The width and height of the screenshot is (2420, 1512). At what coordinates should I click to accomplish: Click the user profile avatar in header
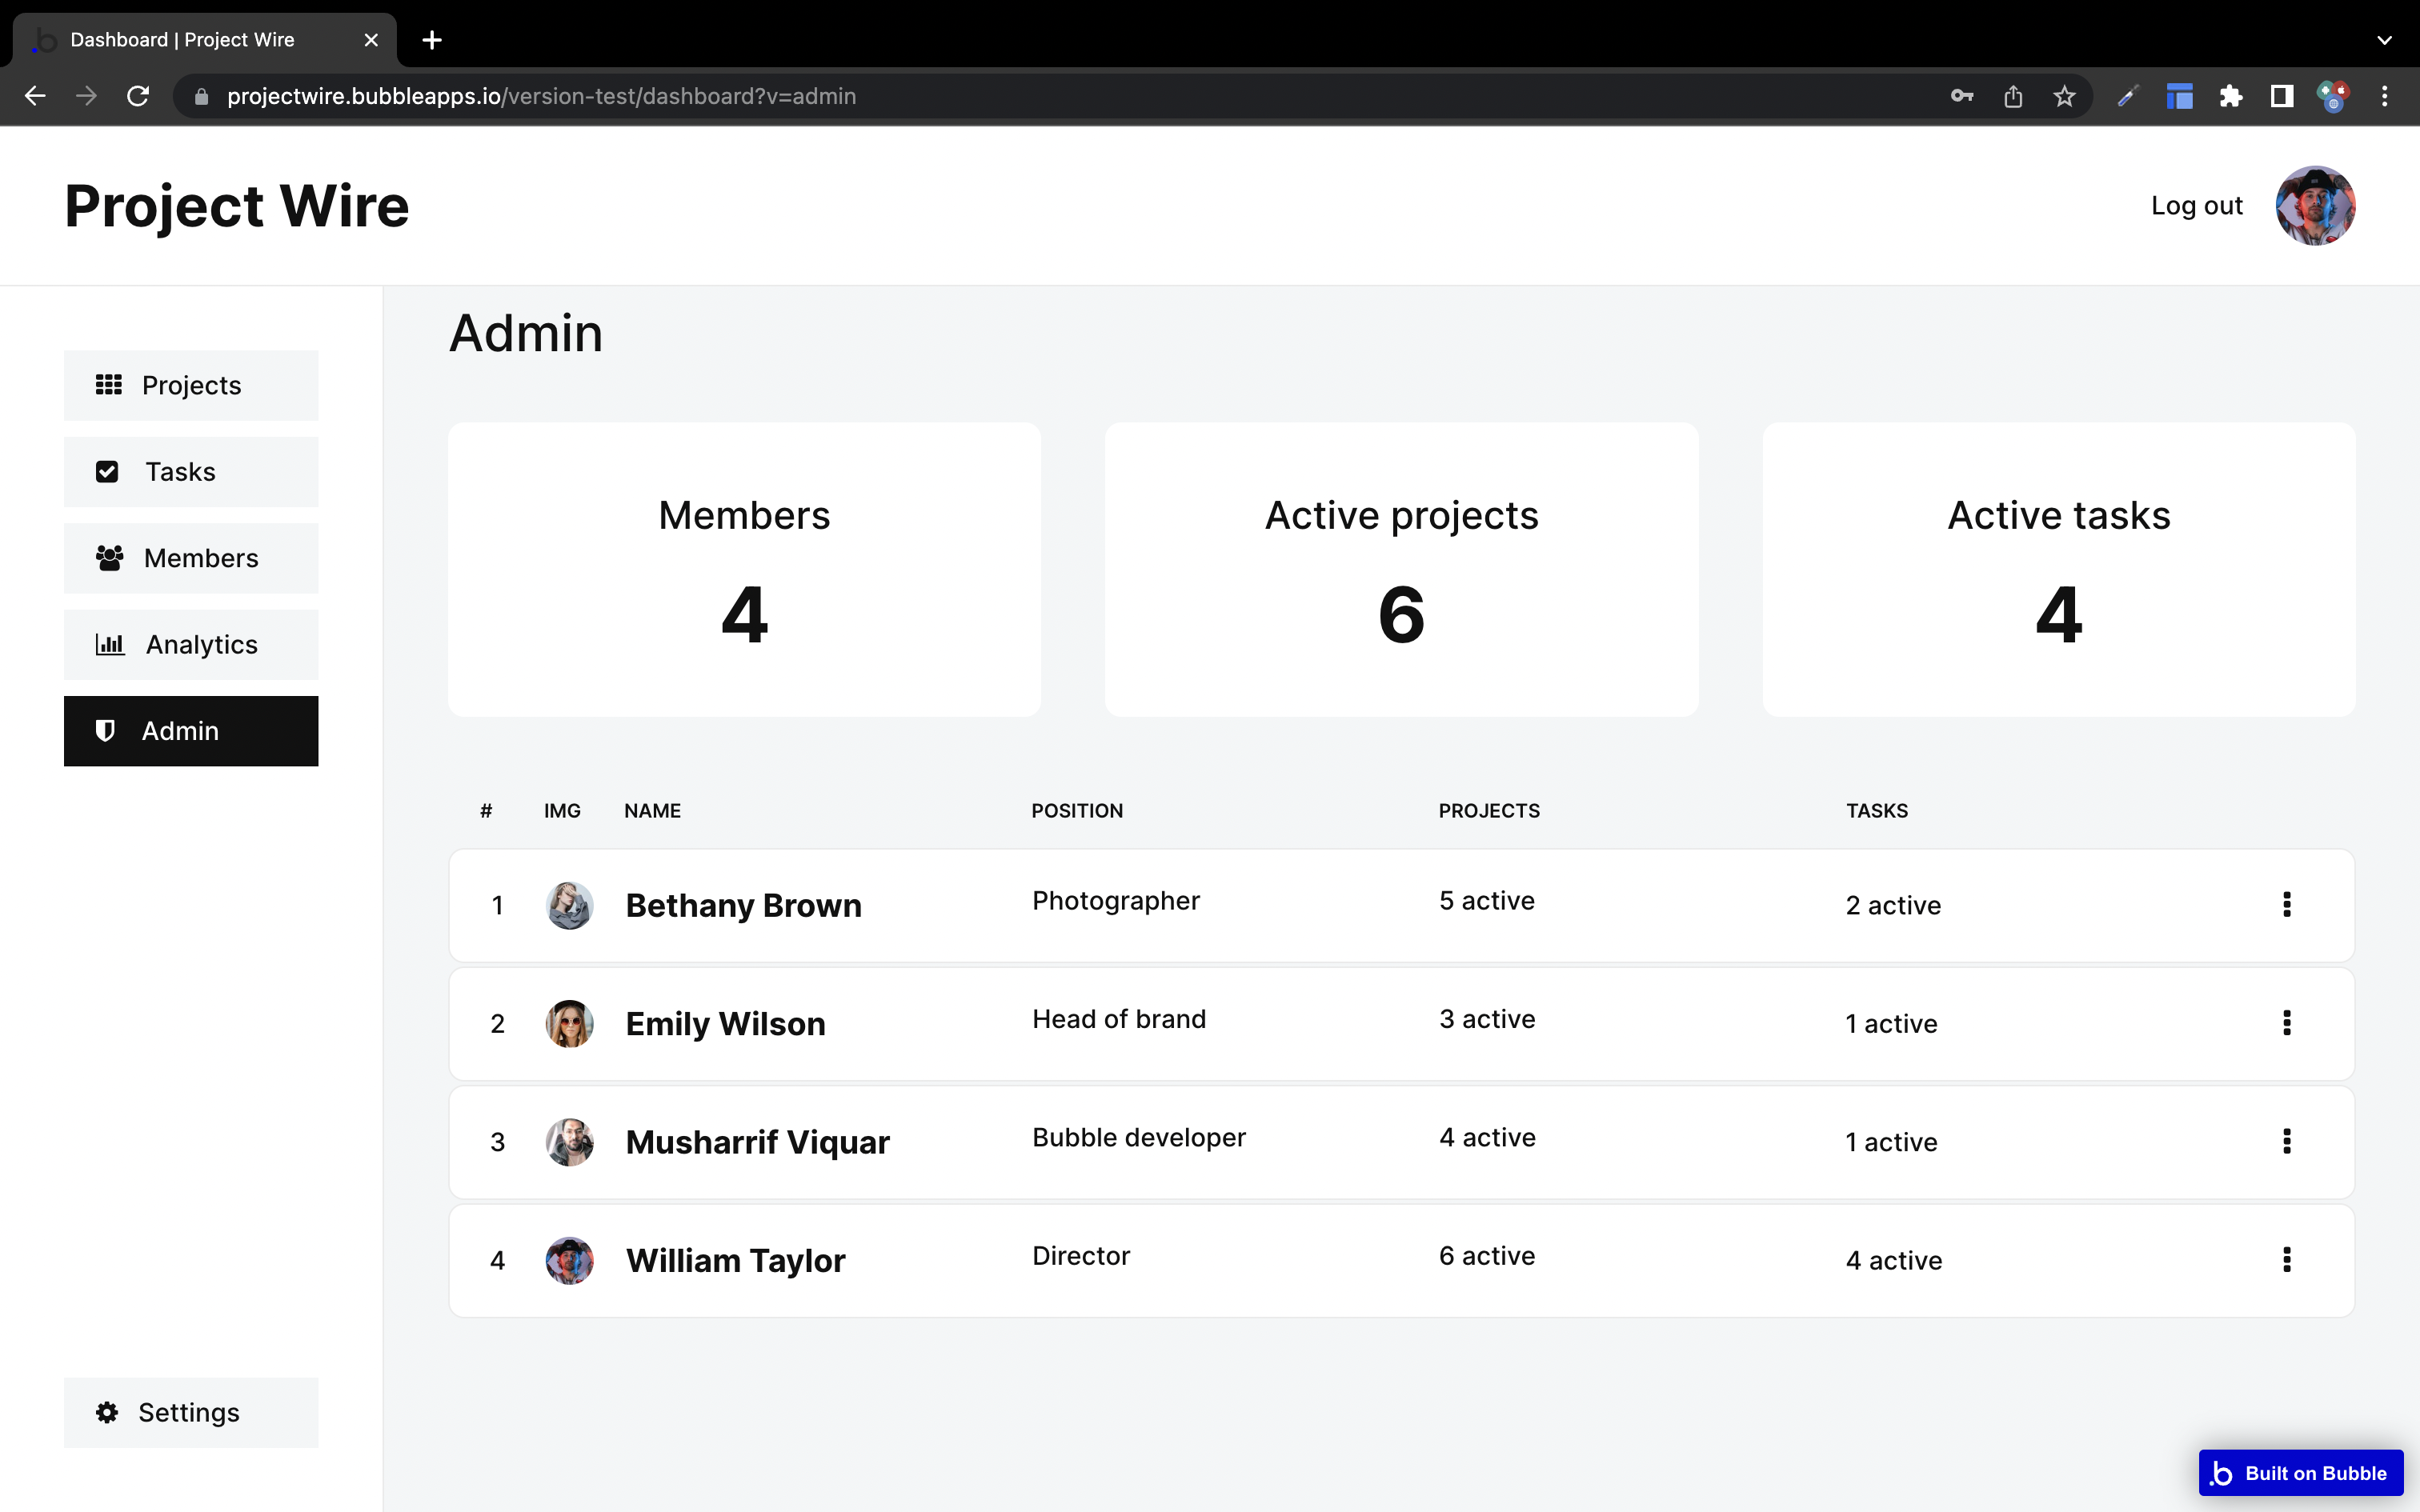coord(2314,206)
